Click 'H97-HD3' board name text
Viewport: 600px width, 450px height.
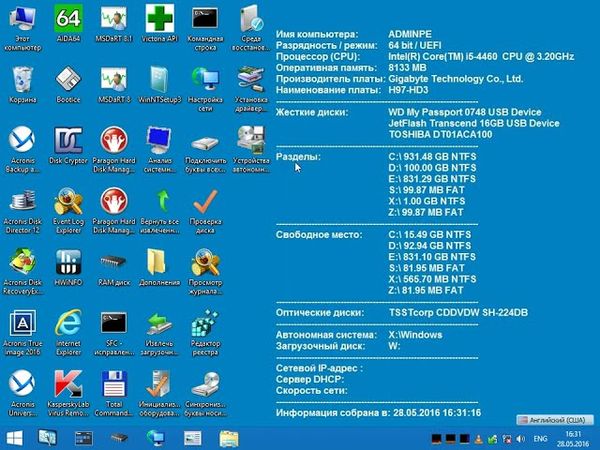pyautogui.click(x=408, y=90)
